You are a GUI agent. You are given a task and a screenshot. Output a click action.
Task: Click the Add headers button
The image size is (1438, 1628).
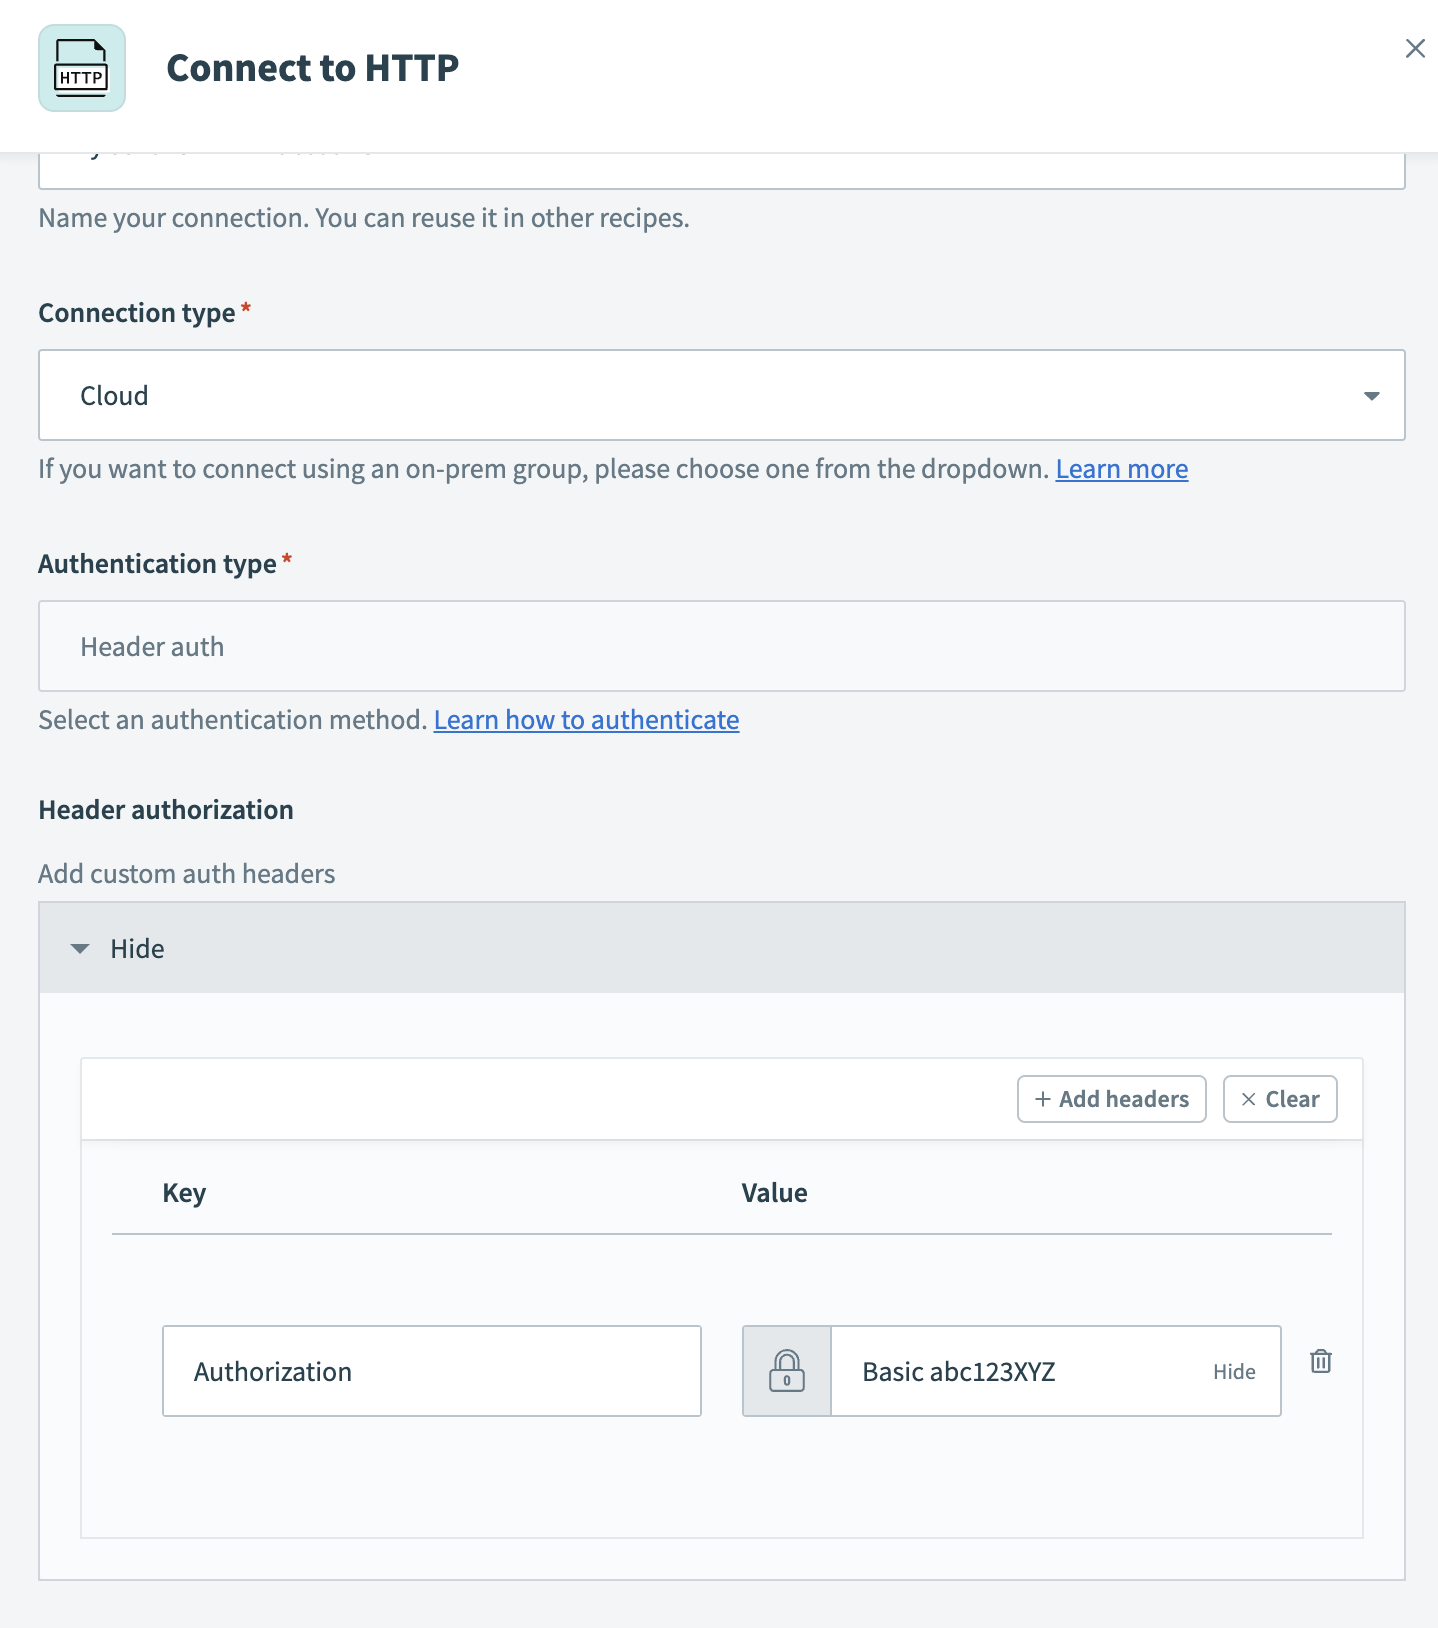coord(1111,1099)
